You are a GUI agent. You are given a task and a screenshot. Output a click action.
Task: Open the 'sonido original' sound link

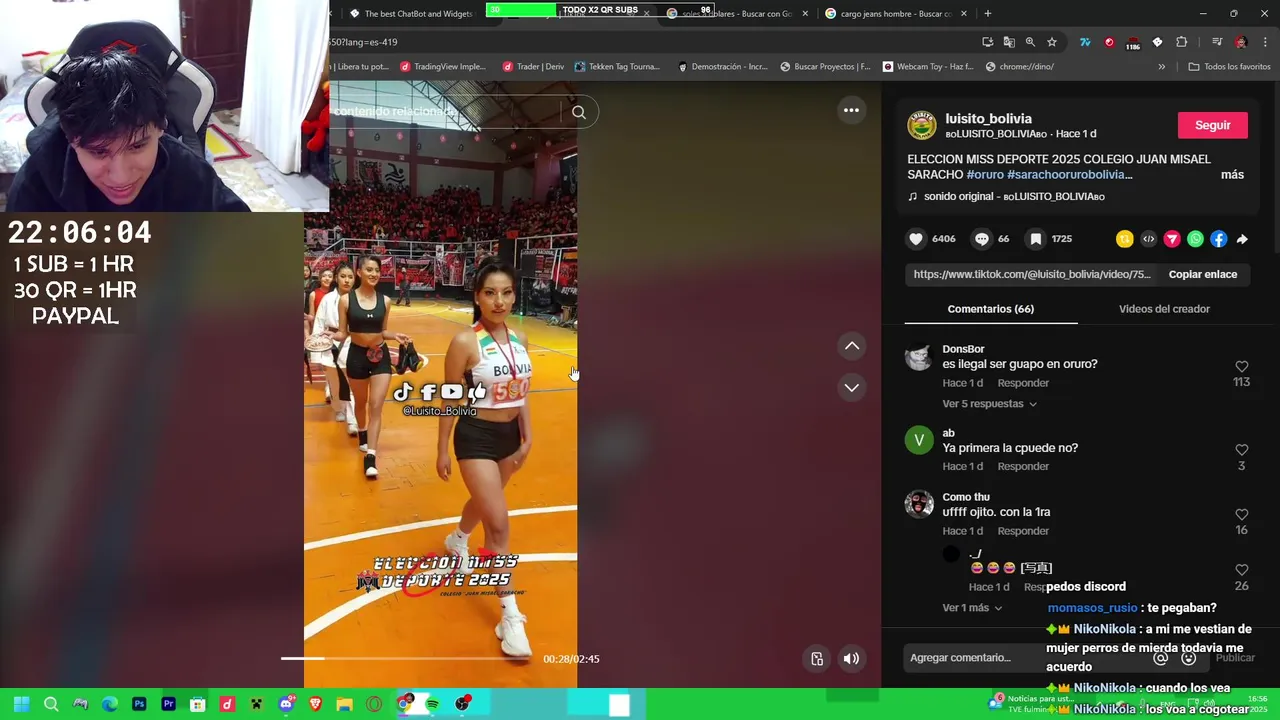pos(1014,197)
